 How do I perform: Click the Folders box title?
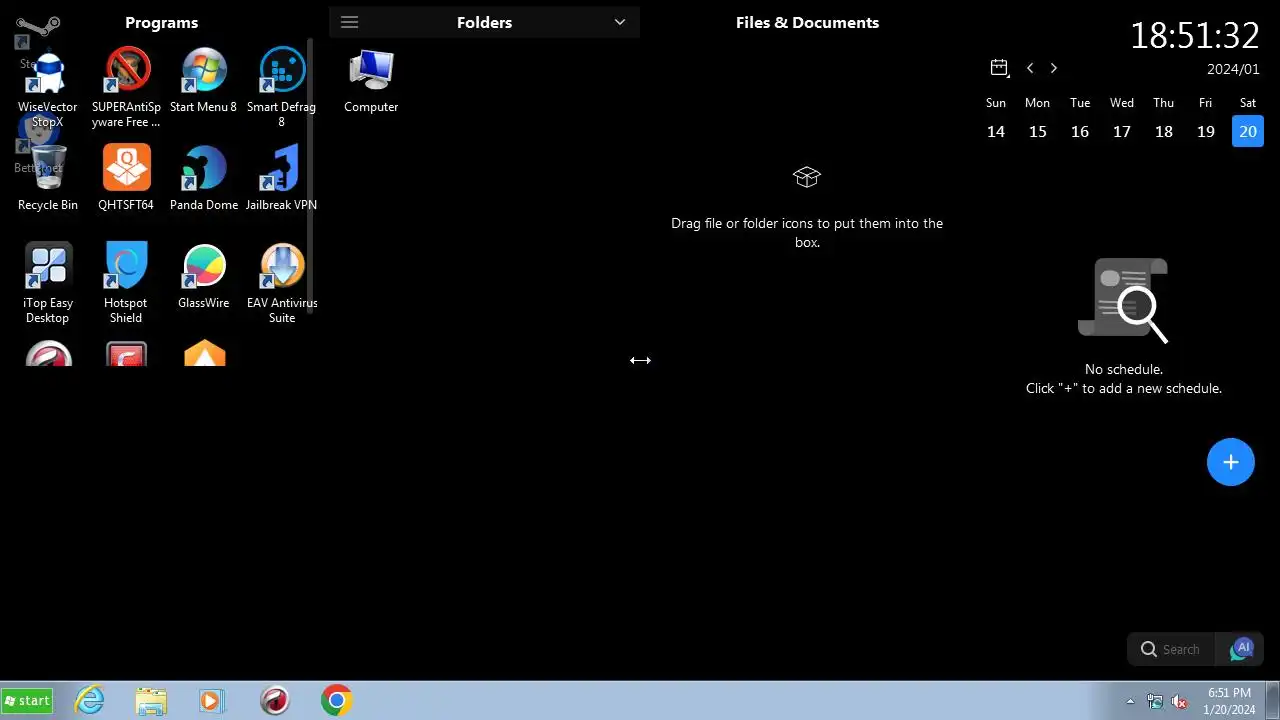click(x=484, y=22)
